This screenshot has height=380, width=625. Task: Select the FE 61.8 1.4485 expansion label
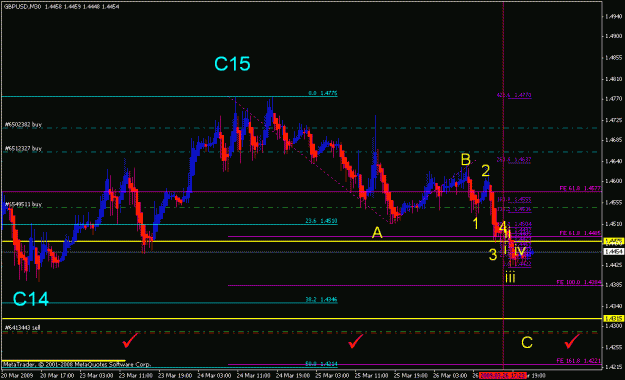point(580,233)
